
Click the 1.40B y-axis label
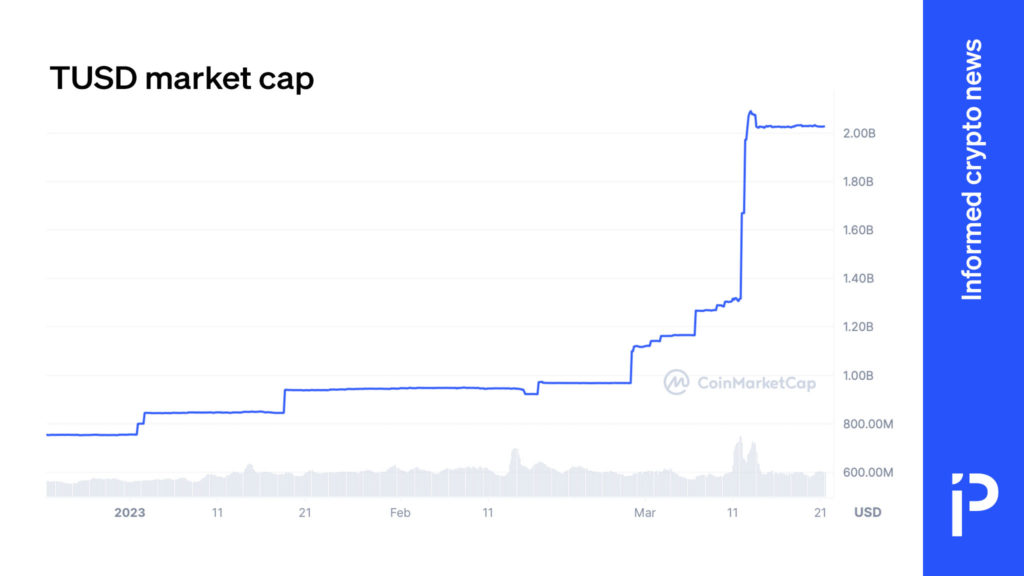pos(858,278)
